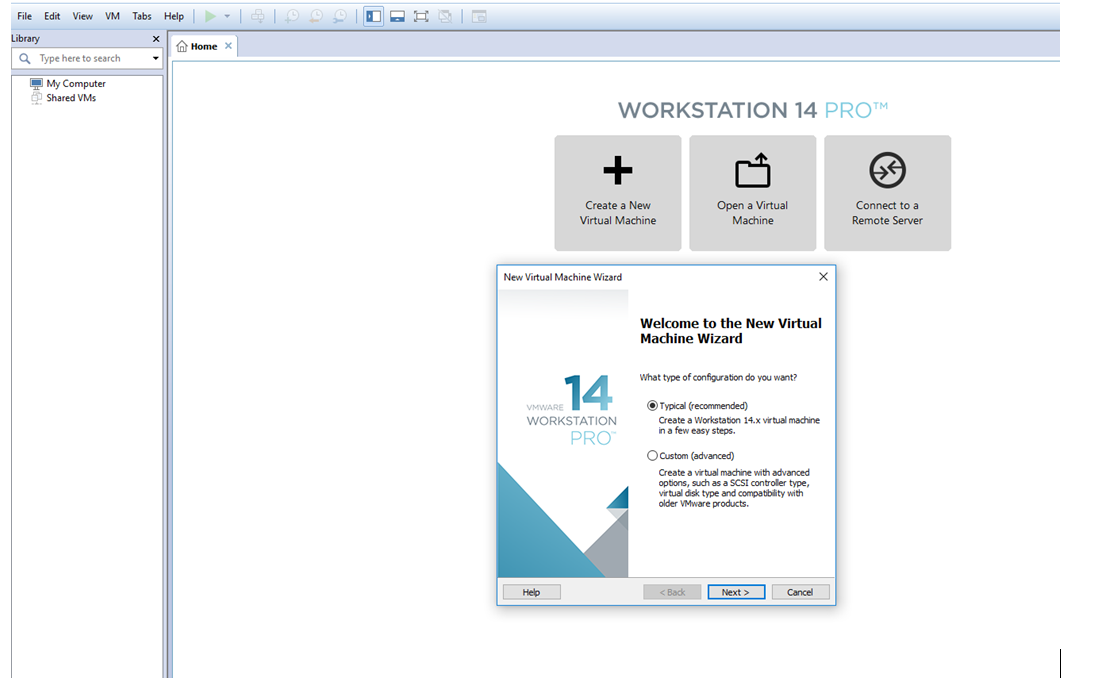Click the Next button in wizard
The width and height of the screenshot is (1104, 690).
[736, 592]
